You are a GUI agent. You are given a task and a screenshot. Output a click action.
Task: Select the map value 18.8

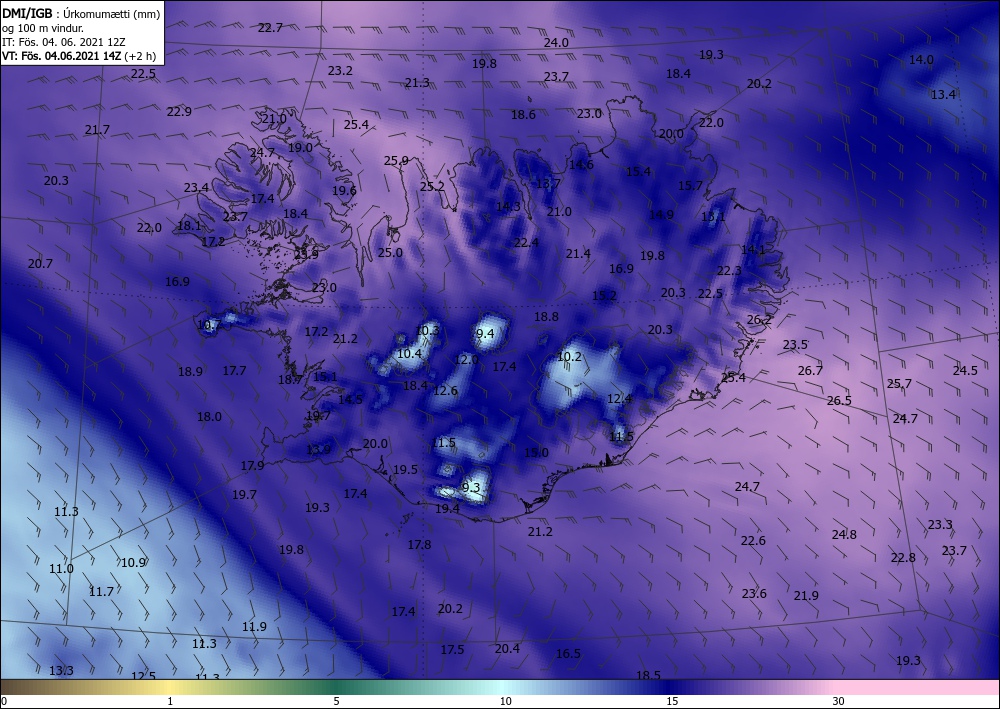click(546, 317)
